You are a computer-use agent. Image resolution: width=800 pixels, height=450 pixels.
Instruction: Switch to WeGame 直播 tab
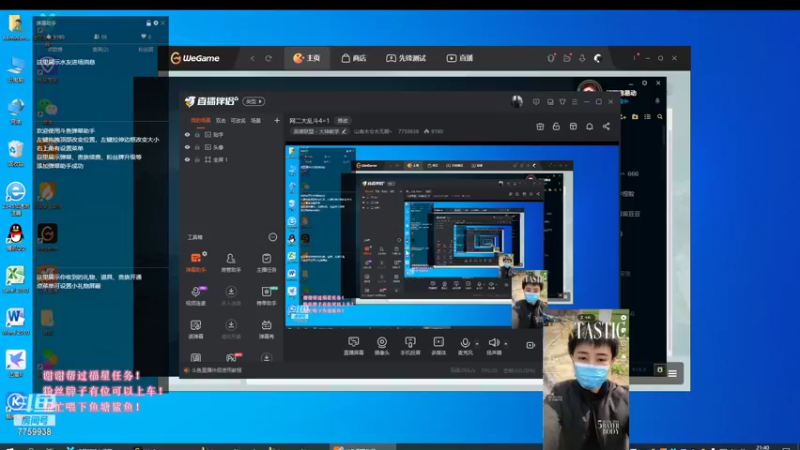pyautogui.click(x=460, y=58)
